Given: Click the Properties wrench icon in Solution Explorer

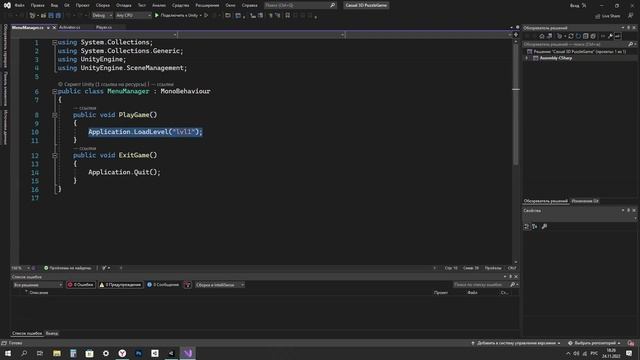Looking at the screenshot, I should tap(610, 36).
